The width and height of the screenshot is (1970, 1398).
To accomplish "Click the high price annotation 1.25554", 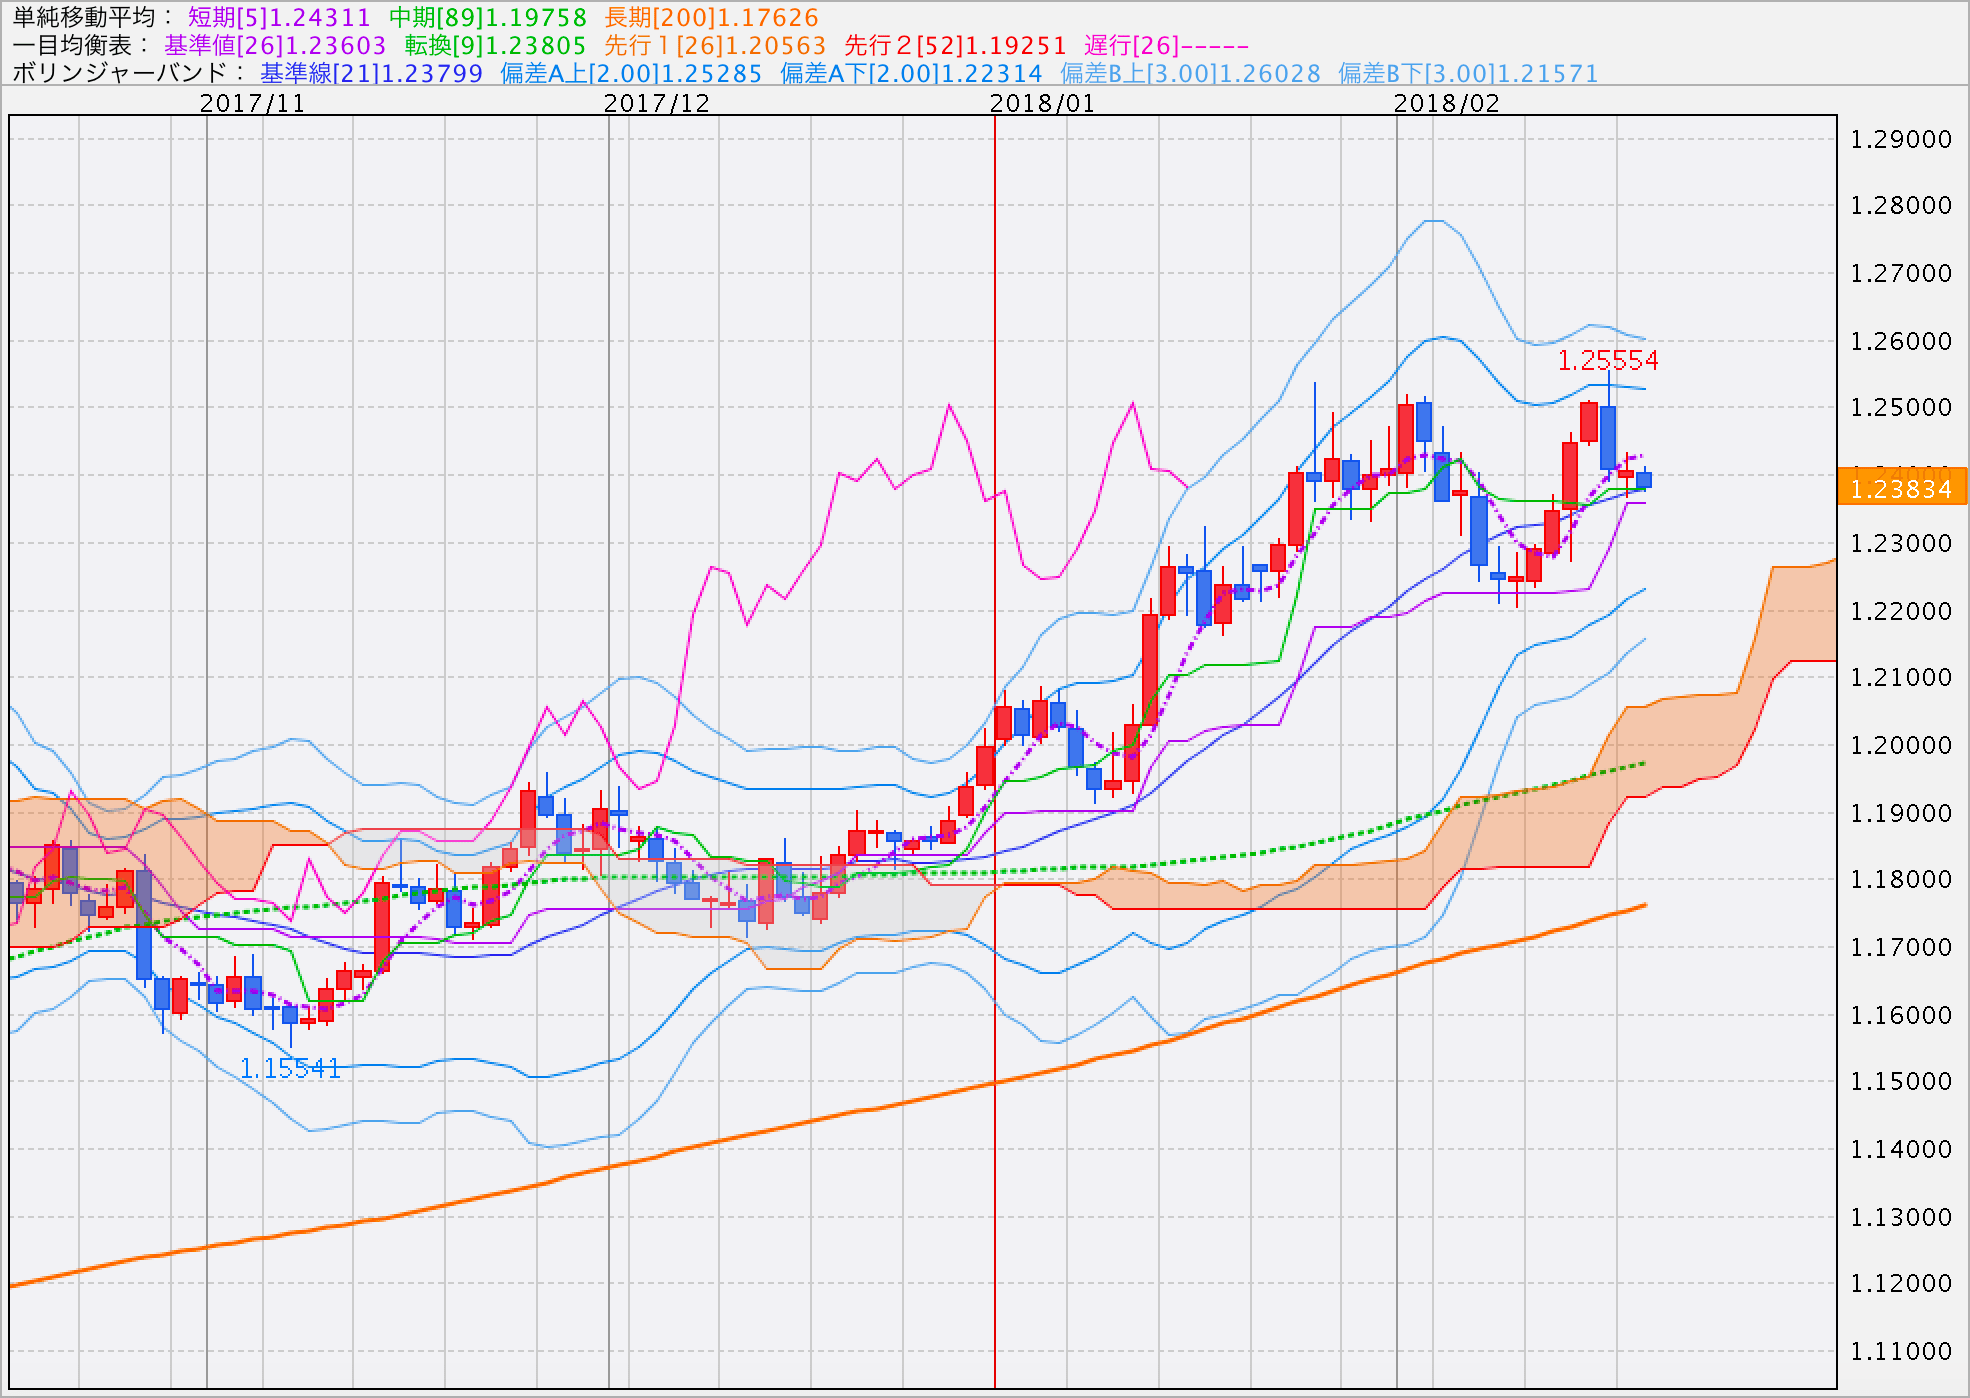I will pyautogui.click(x=1608, y=360).
